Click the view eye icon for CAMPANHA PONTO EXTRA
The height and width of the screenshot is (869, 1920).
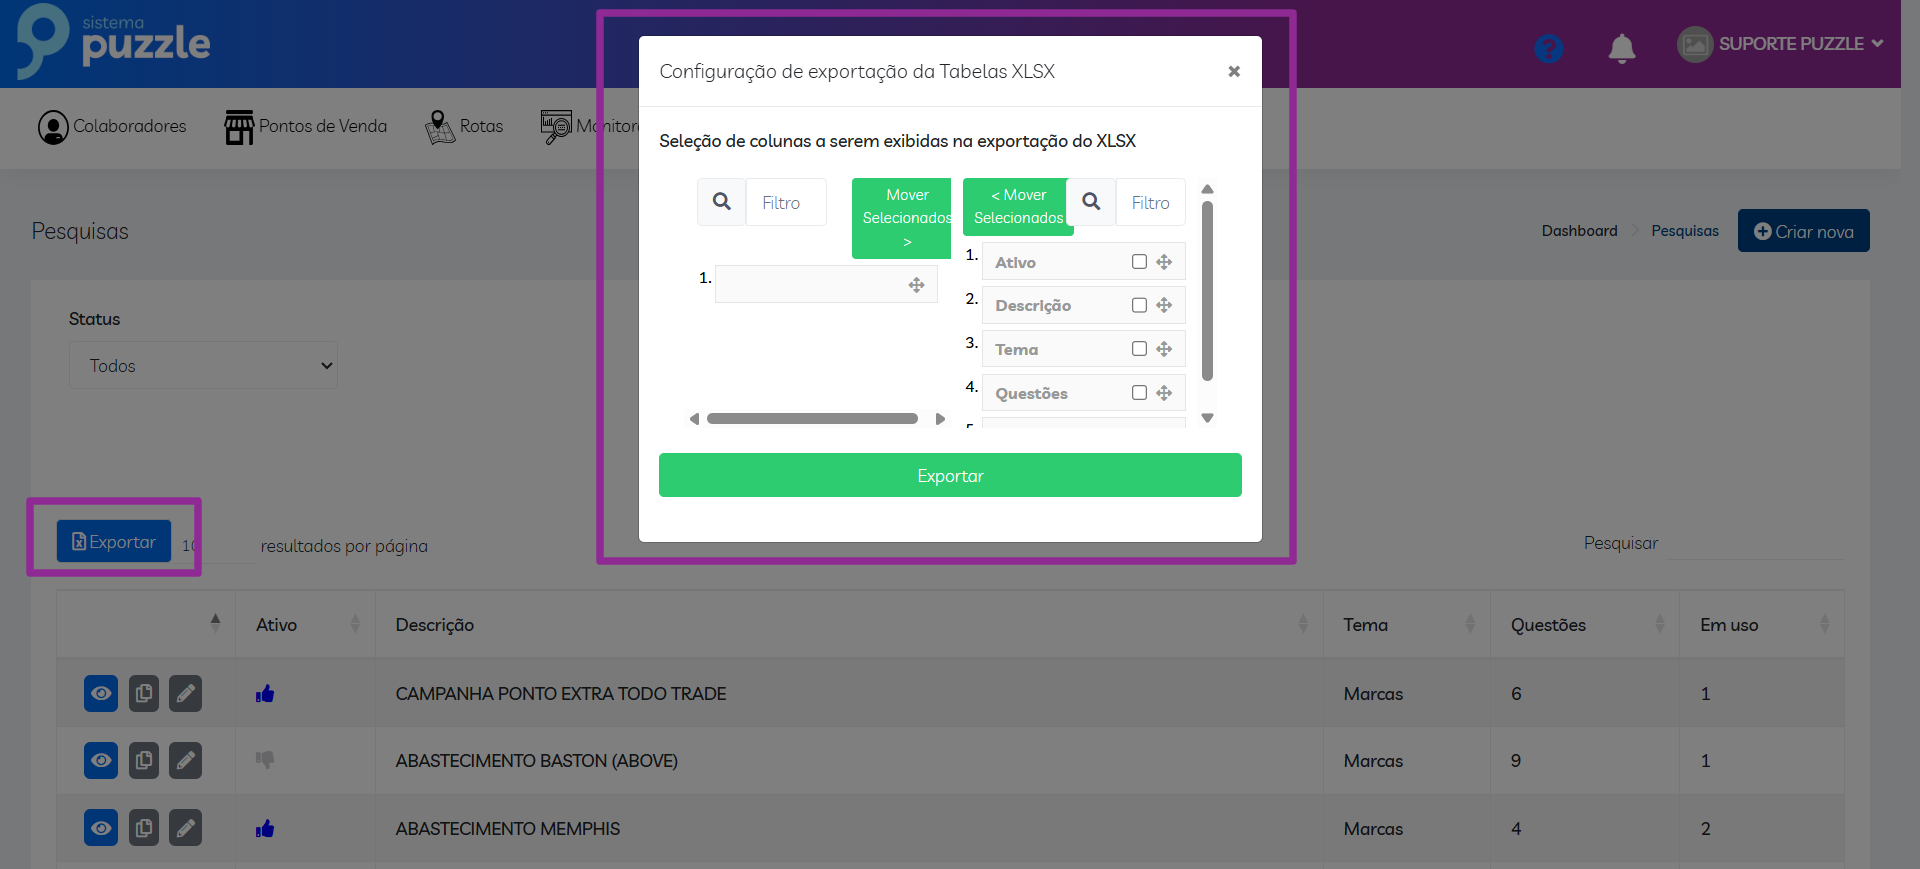tap(101, 693)
